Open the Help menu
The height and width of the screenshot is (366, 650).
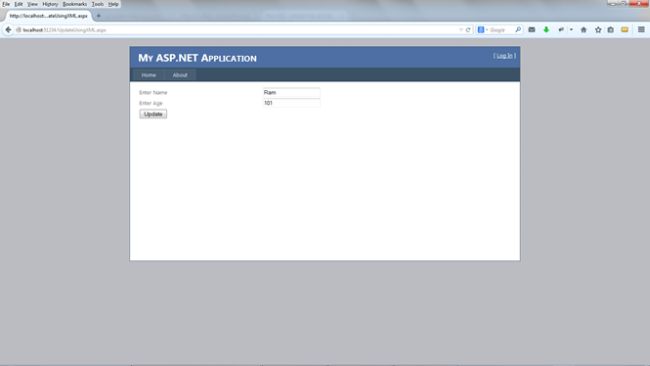click(113, 4)
